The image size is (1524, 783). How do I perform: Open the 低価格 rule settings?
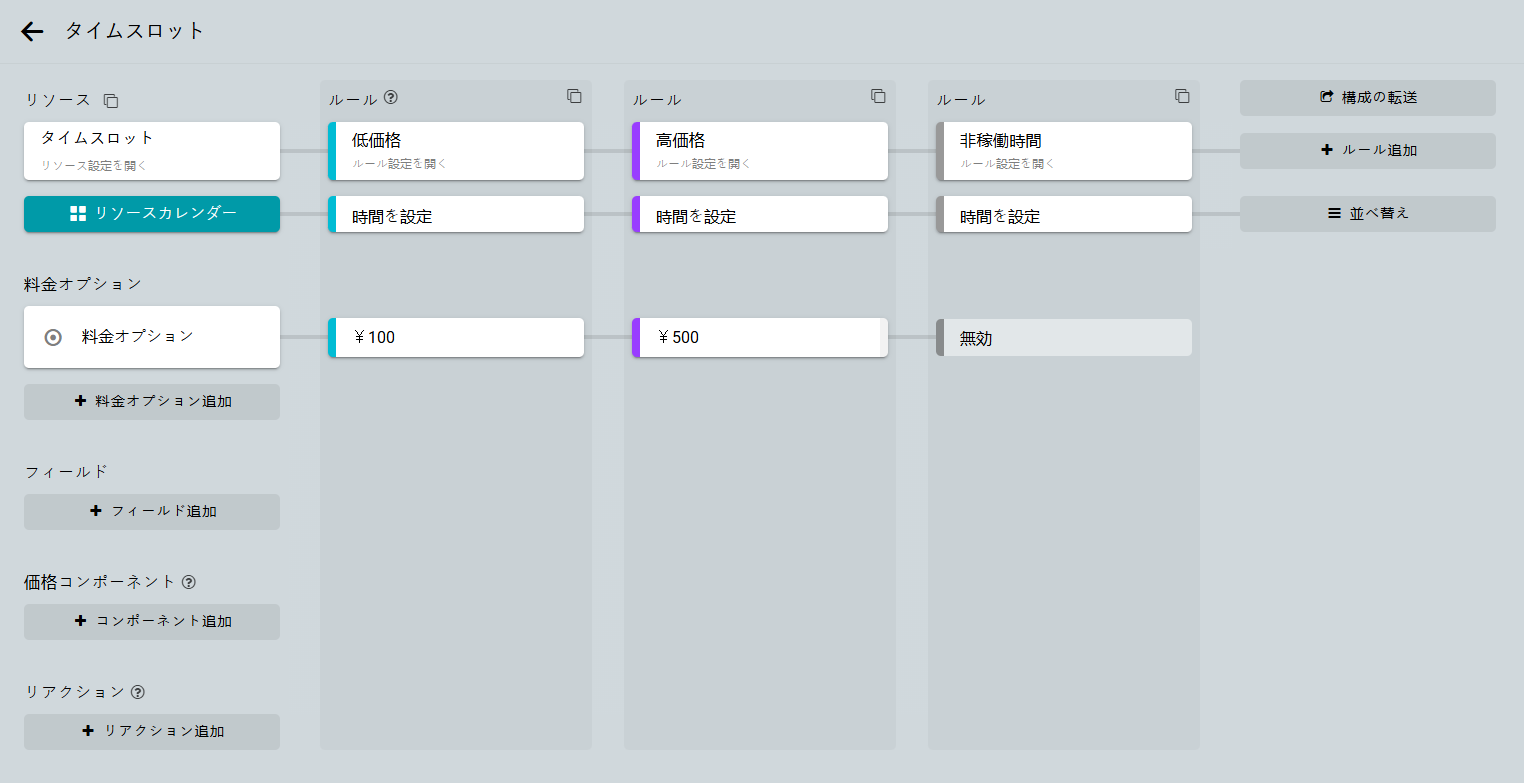[458, 151]
